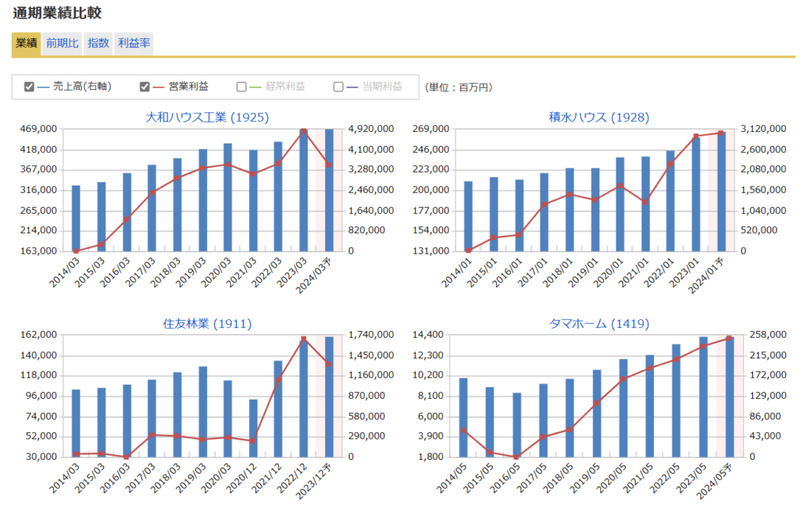Viewport: 800px width, 505px height.
Task: Click the 2023/12予 forecast bar in 住友林業 chart
Action: click(329, 397)
